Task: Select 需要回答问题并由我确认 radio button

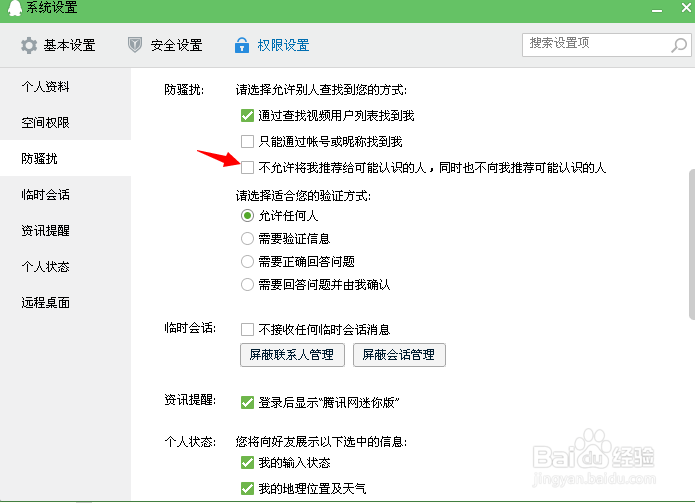Action: click(x=247, y=285)
